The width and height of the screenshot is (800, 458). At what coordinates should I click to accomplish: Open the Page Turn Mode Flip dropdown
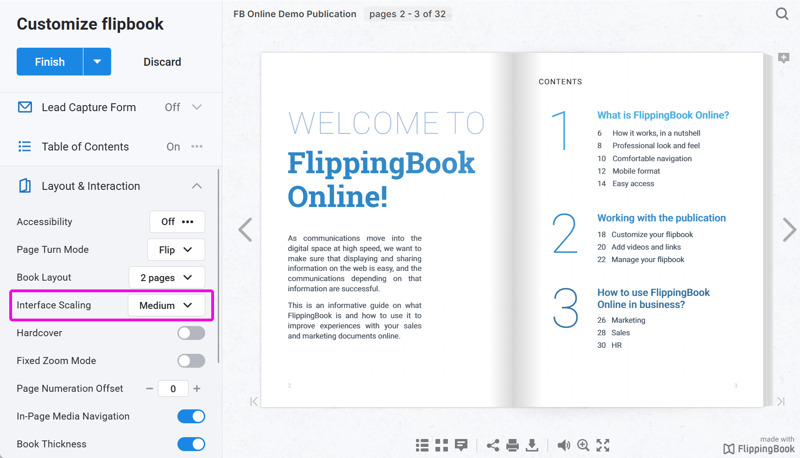click(x=176, y=249)
